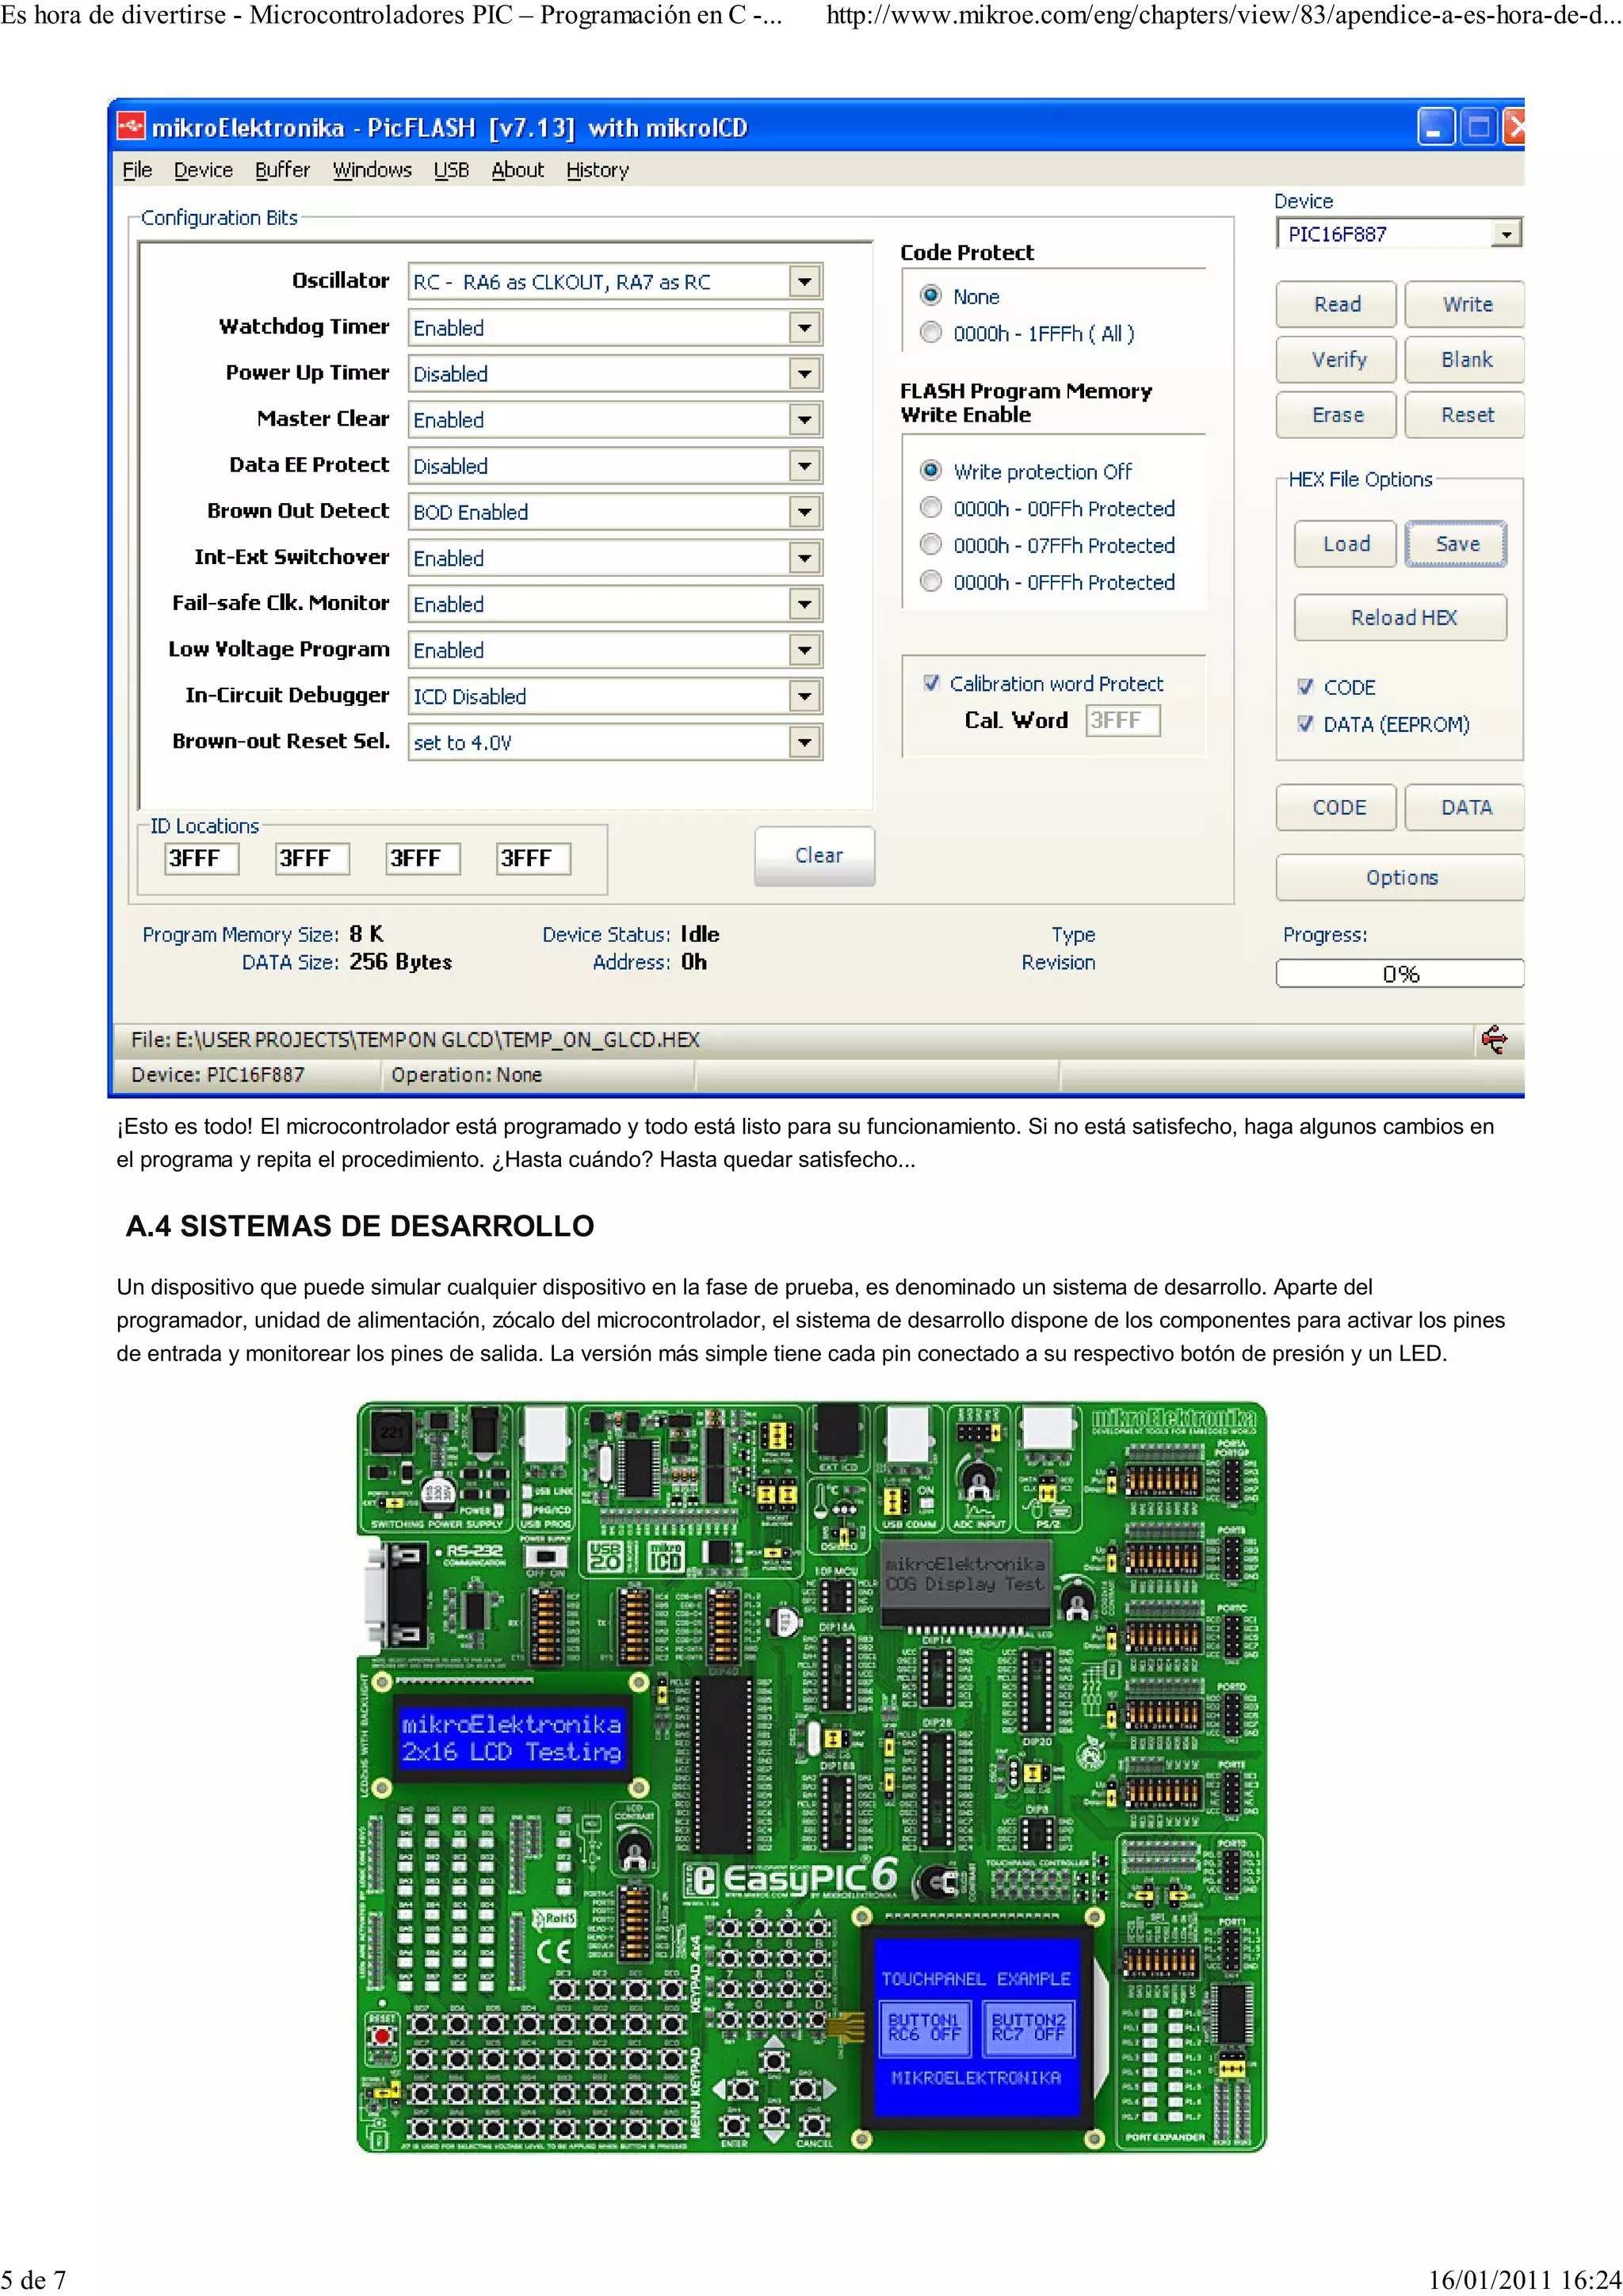
Task: Open the Device PIC16F887 dropdown
Action: coord(1506,234)
